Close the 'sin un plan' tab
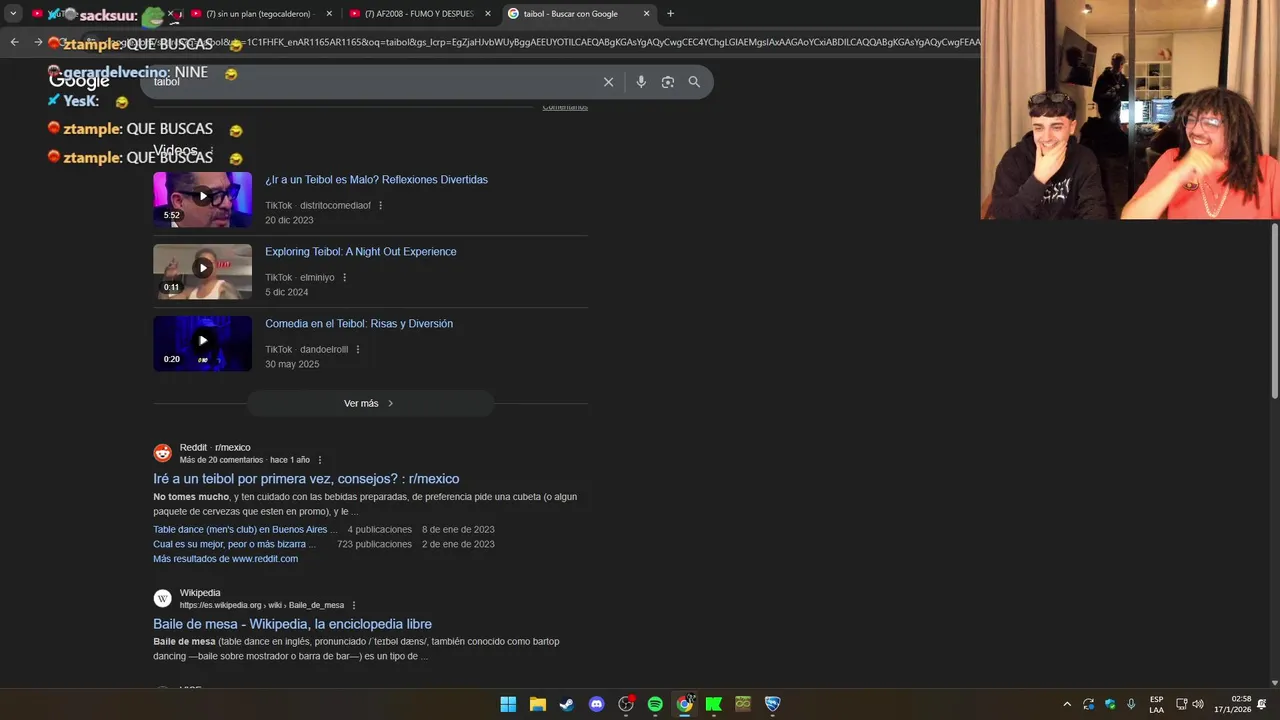This screenshot has height=720, width=1280. click(328, 14)
